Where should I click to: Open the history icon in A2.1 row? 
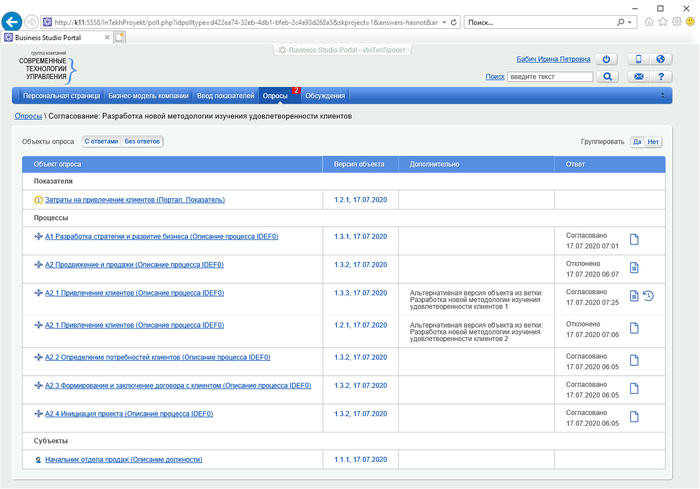point(649,296)
